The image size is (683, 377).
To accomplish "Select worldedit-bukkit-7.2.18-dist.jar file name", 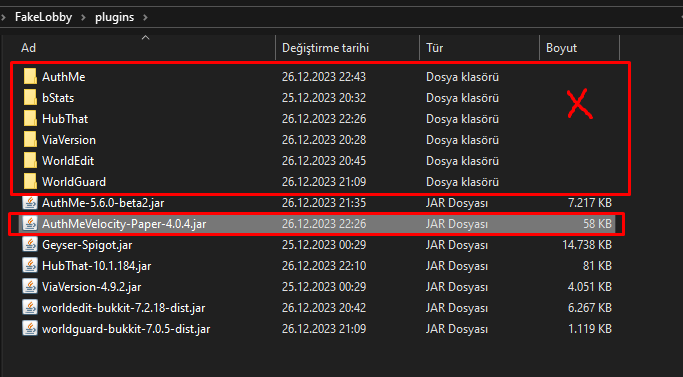I will tap(123, 308).
